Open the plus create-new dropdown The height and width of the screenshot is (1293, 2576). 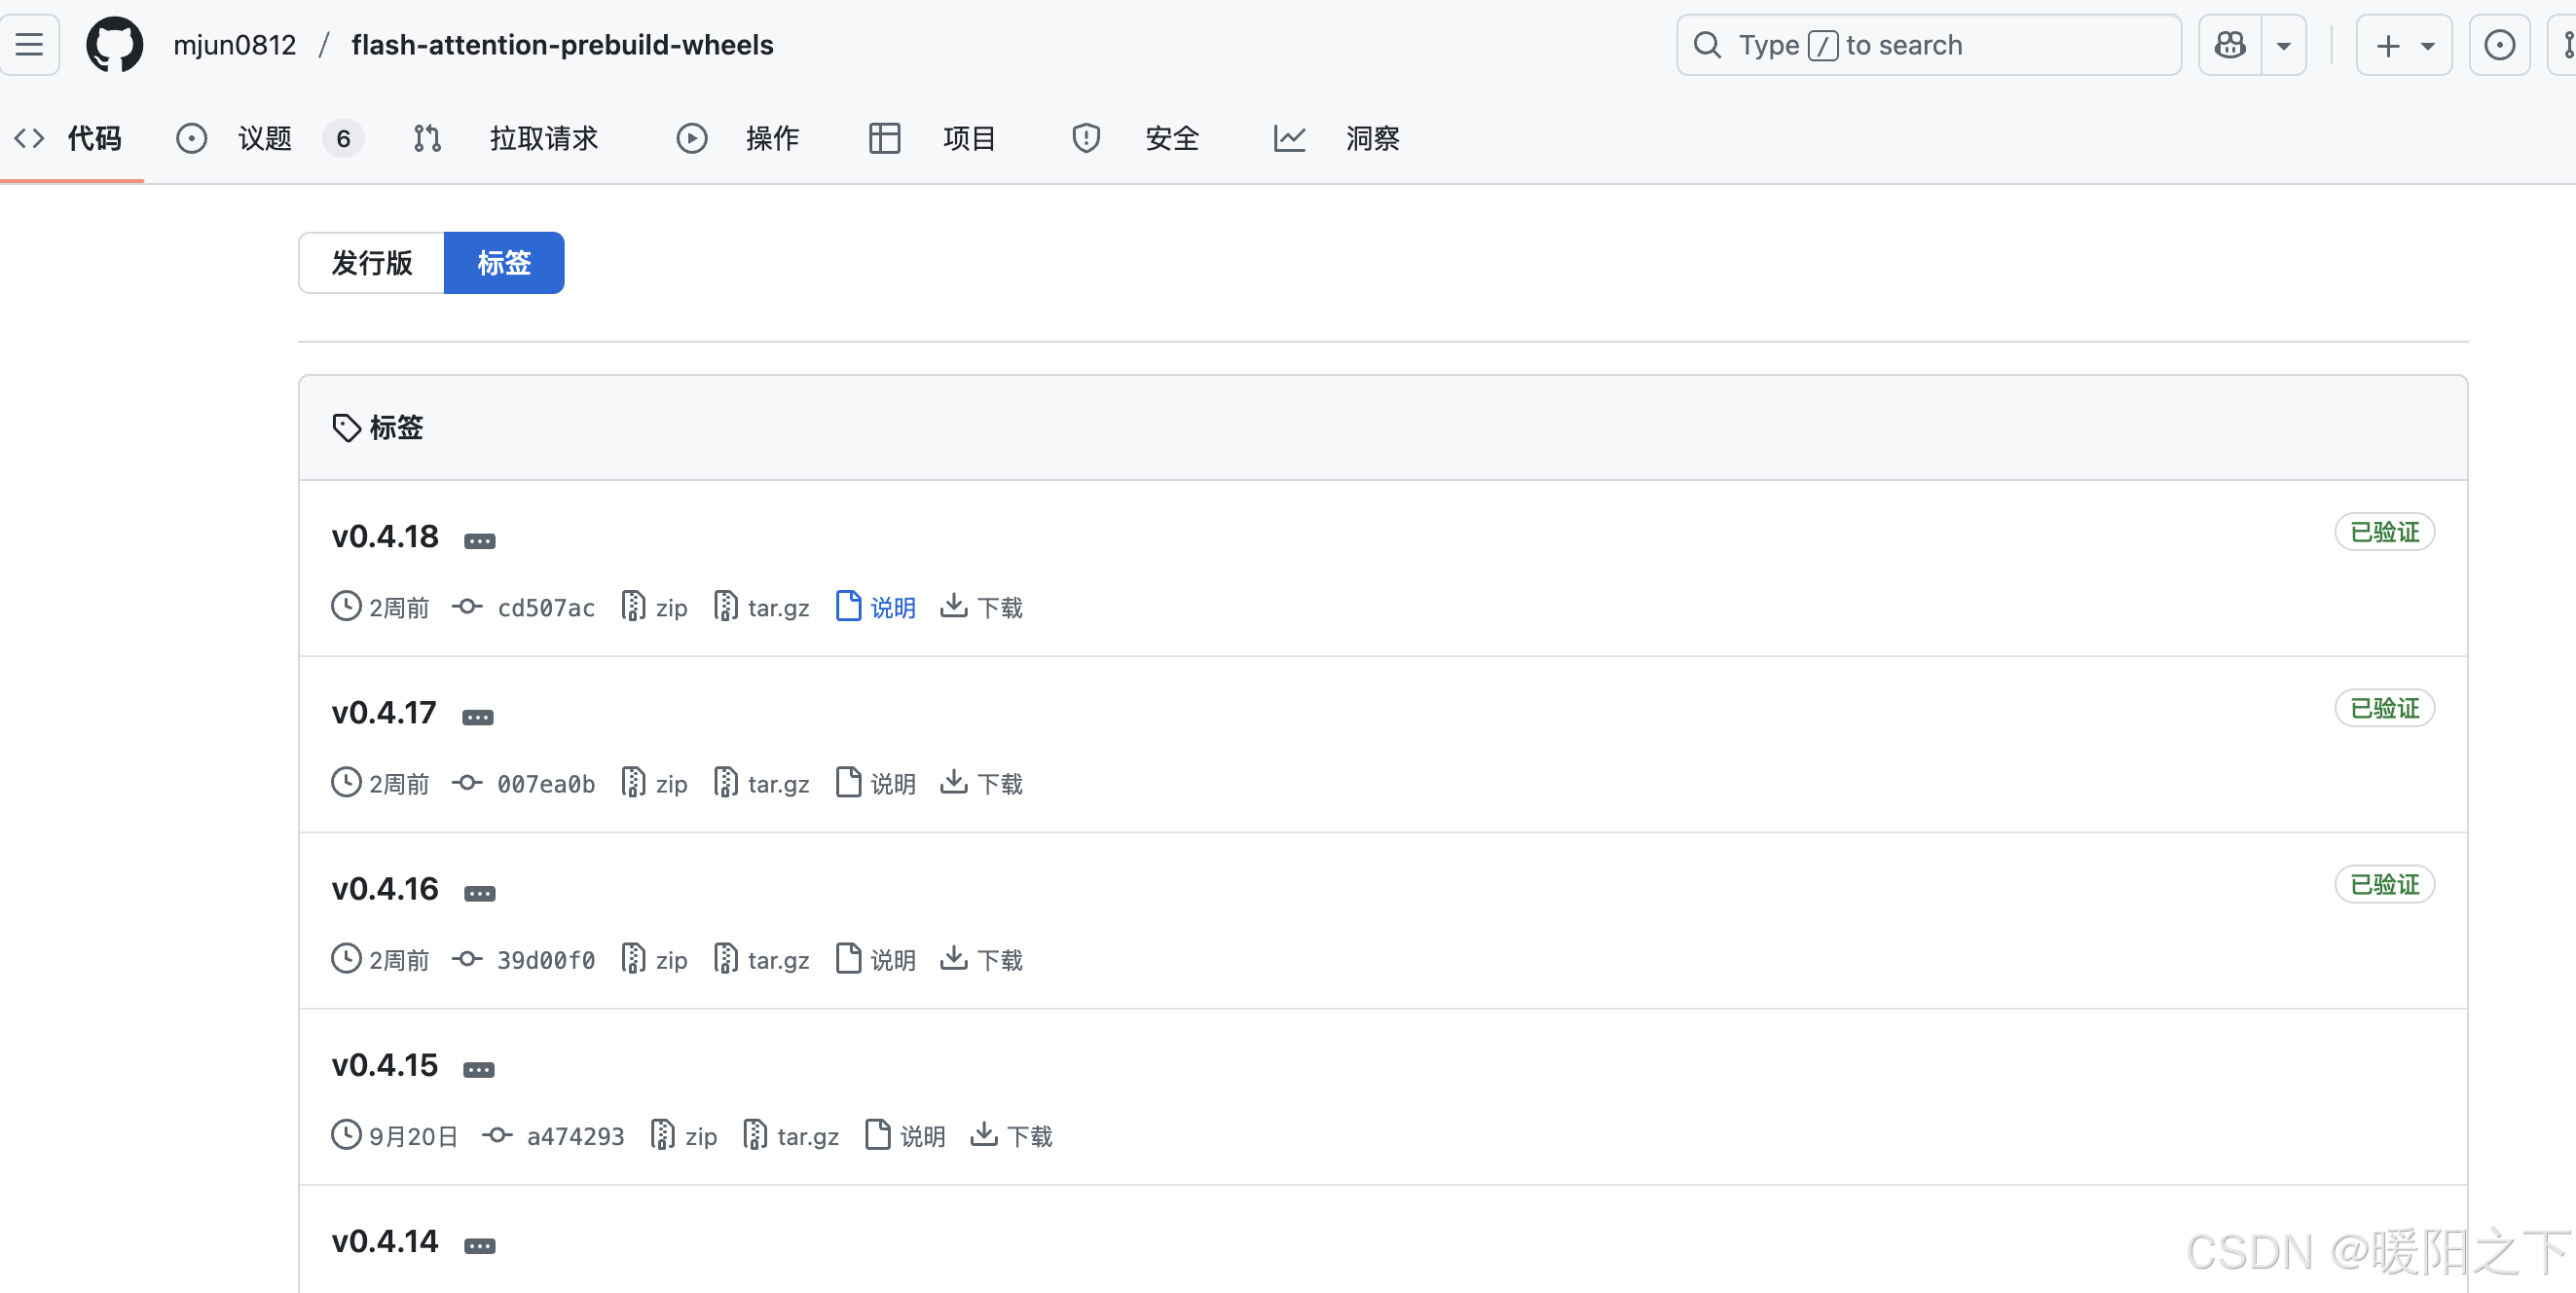point(2403,45)
